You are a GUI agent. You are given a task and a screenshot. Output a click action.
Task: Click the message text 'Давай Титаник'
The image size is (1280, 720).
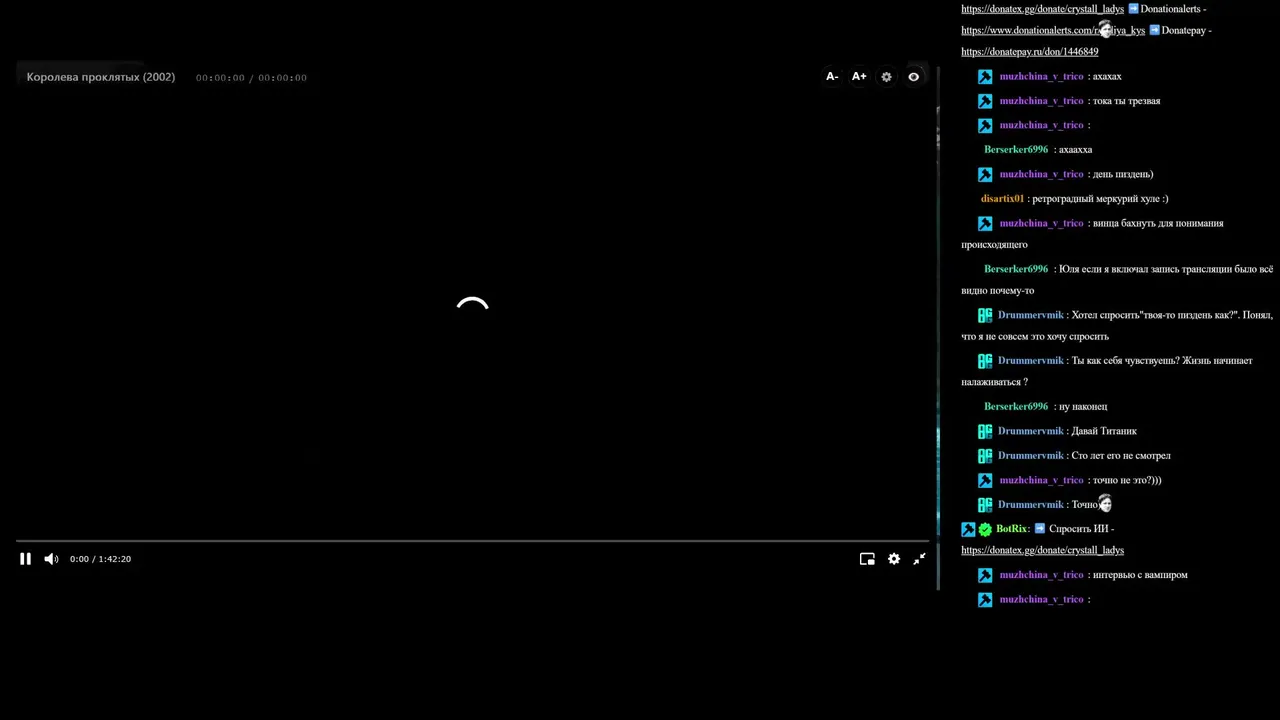(x=1104, y=431)
